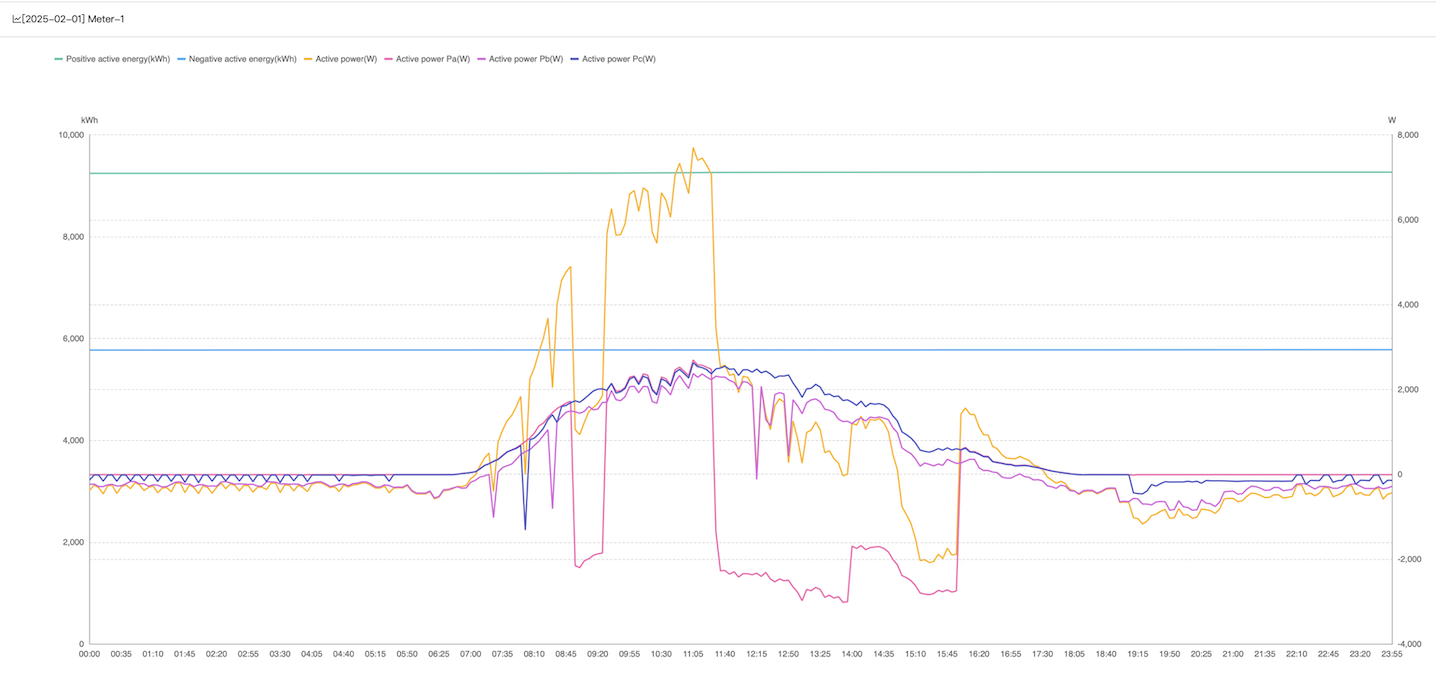Click the kWh unit label above the left axis
Image resolution: width=1436 pixels, height=676 pixels.
(x=90, y=120)
